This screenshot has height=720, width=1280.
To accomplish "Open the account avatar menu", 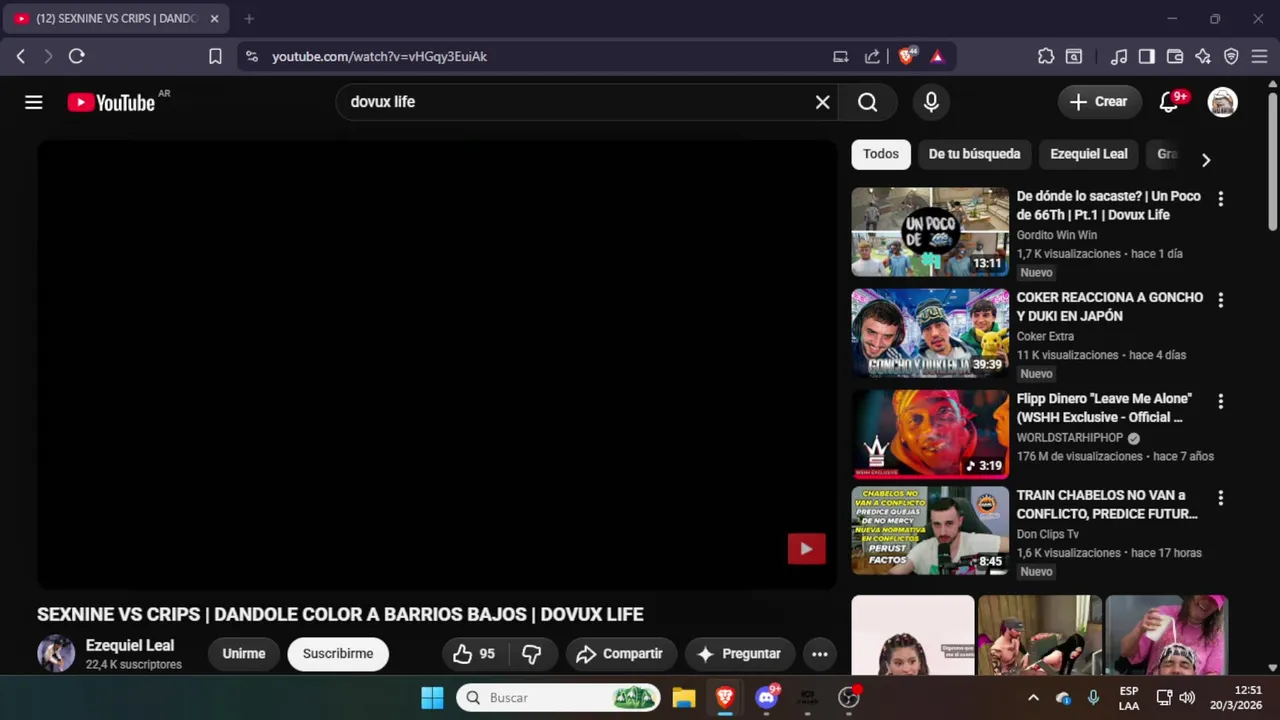I will click(1223, 102).
